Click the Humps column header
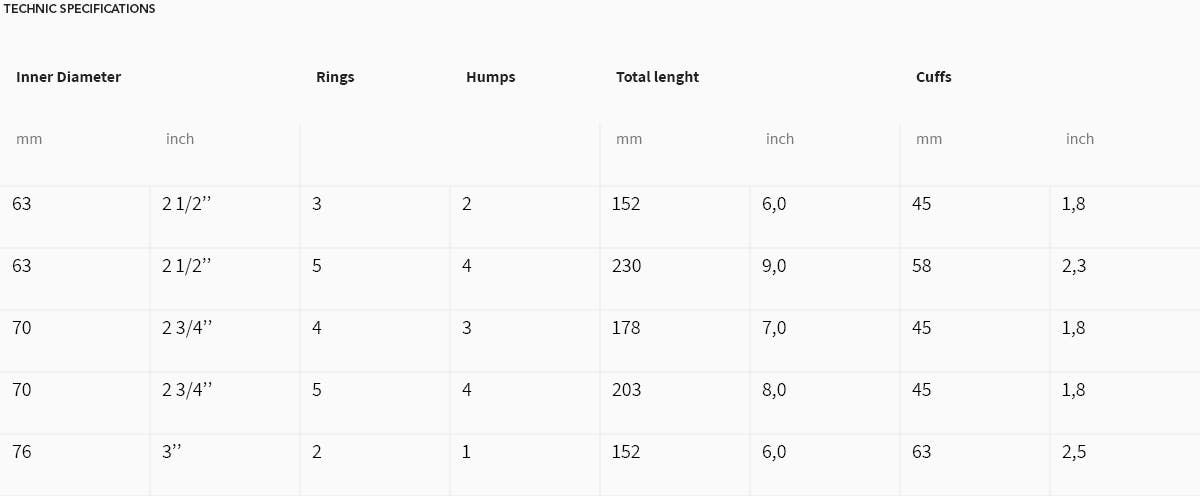 [x=490, y=77]
